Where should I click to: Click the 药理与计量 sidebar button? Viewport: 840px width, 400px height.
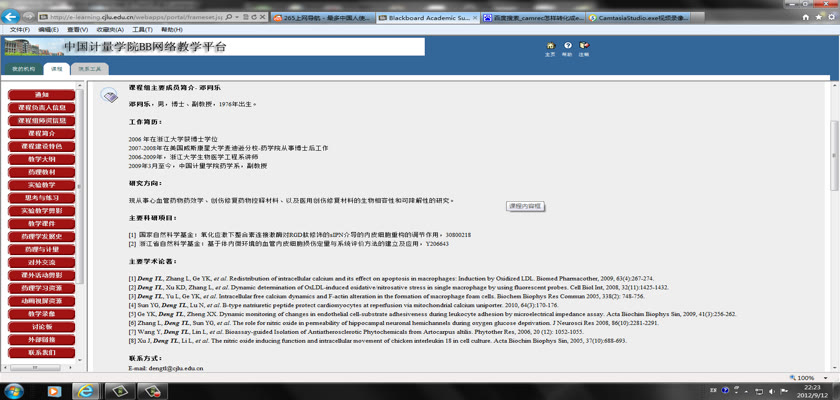click(x=41, y=250)
